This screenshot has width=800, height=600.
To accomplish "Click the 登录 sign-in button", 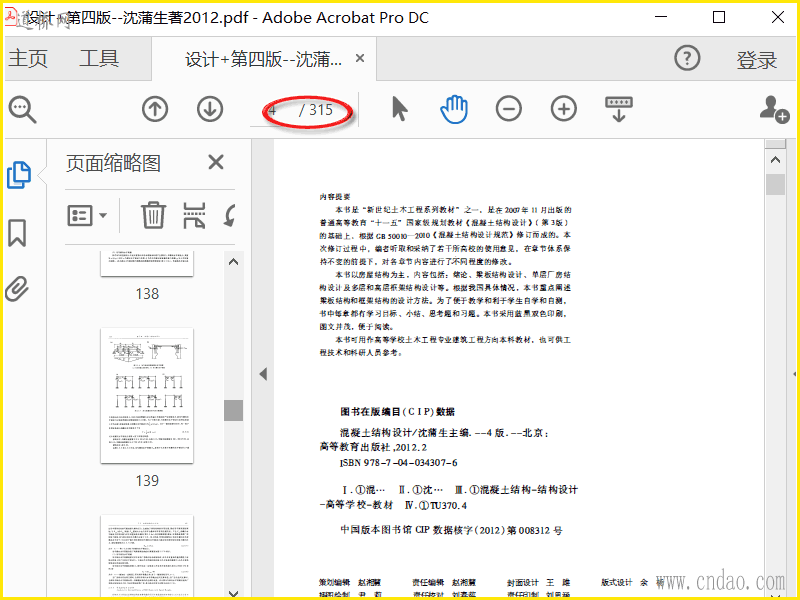I will pyautogui.click(x=756, y=60).
